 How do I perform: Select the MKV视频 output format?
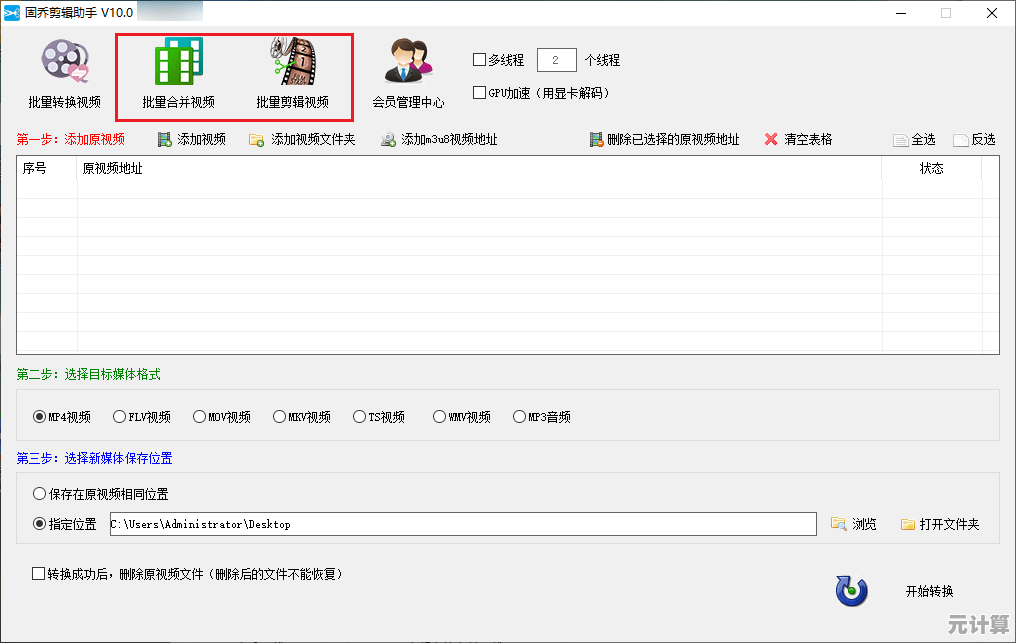(280, 417)
